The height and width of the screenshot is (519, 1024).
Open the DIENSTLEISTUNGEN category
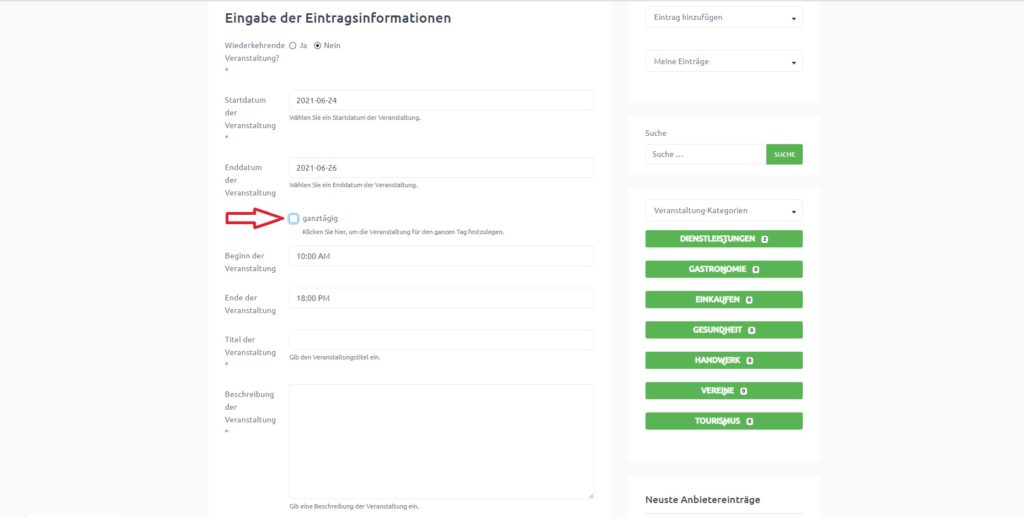[724, 239]
